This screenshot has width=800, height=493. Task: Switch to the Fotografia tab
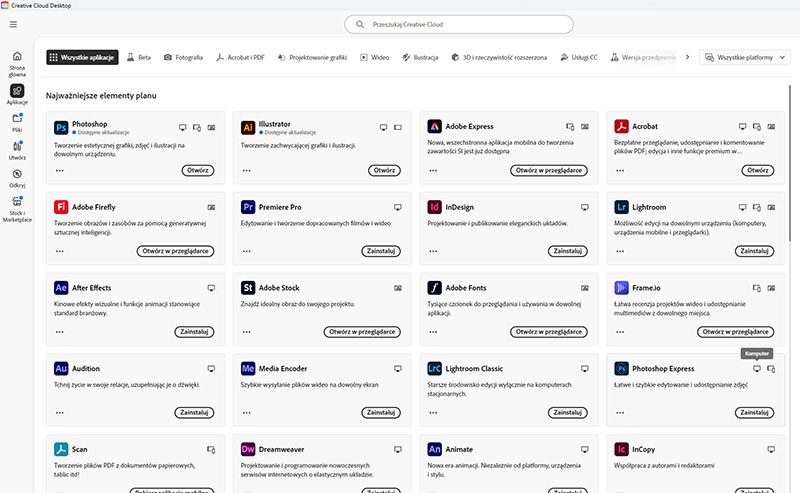[183, 57]
